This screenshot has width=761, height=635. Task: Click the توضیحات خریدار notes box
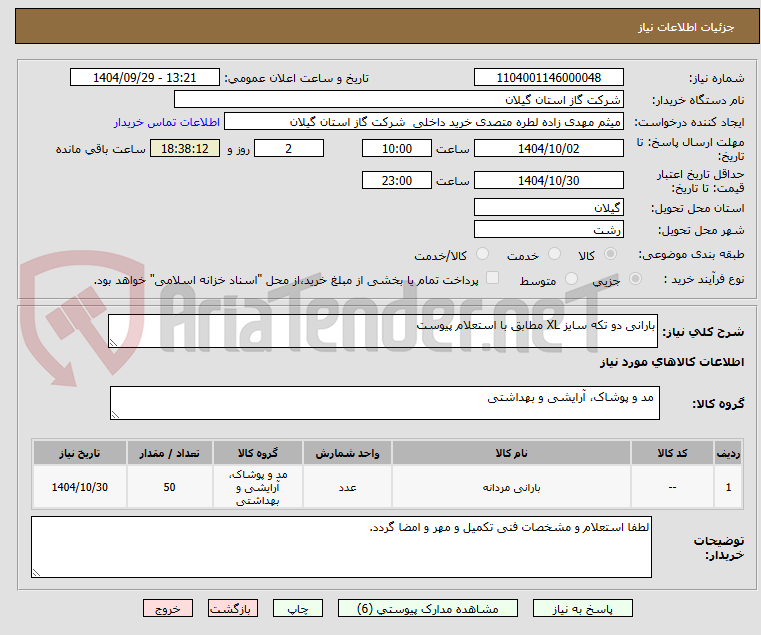pos(341,547)
